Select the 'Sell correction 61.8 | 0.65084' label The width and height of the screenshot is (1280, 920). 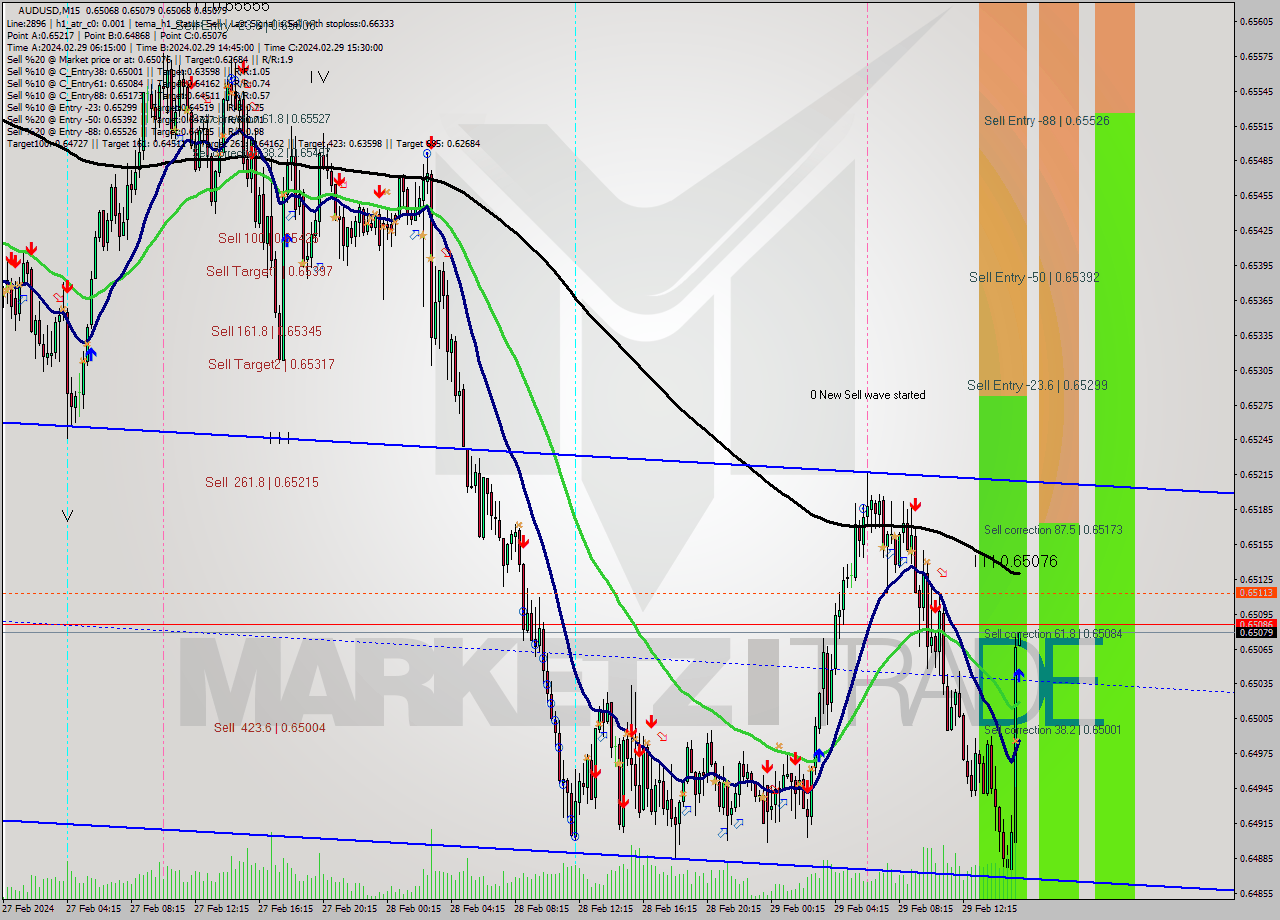point(1053,634)
